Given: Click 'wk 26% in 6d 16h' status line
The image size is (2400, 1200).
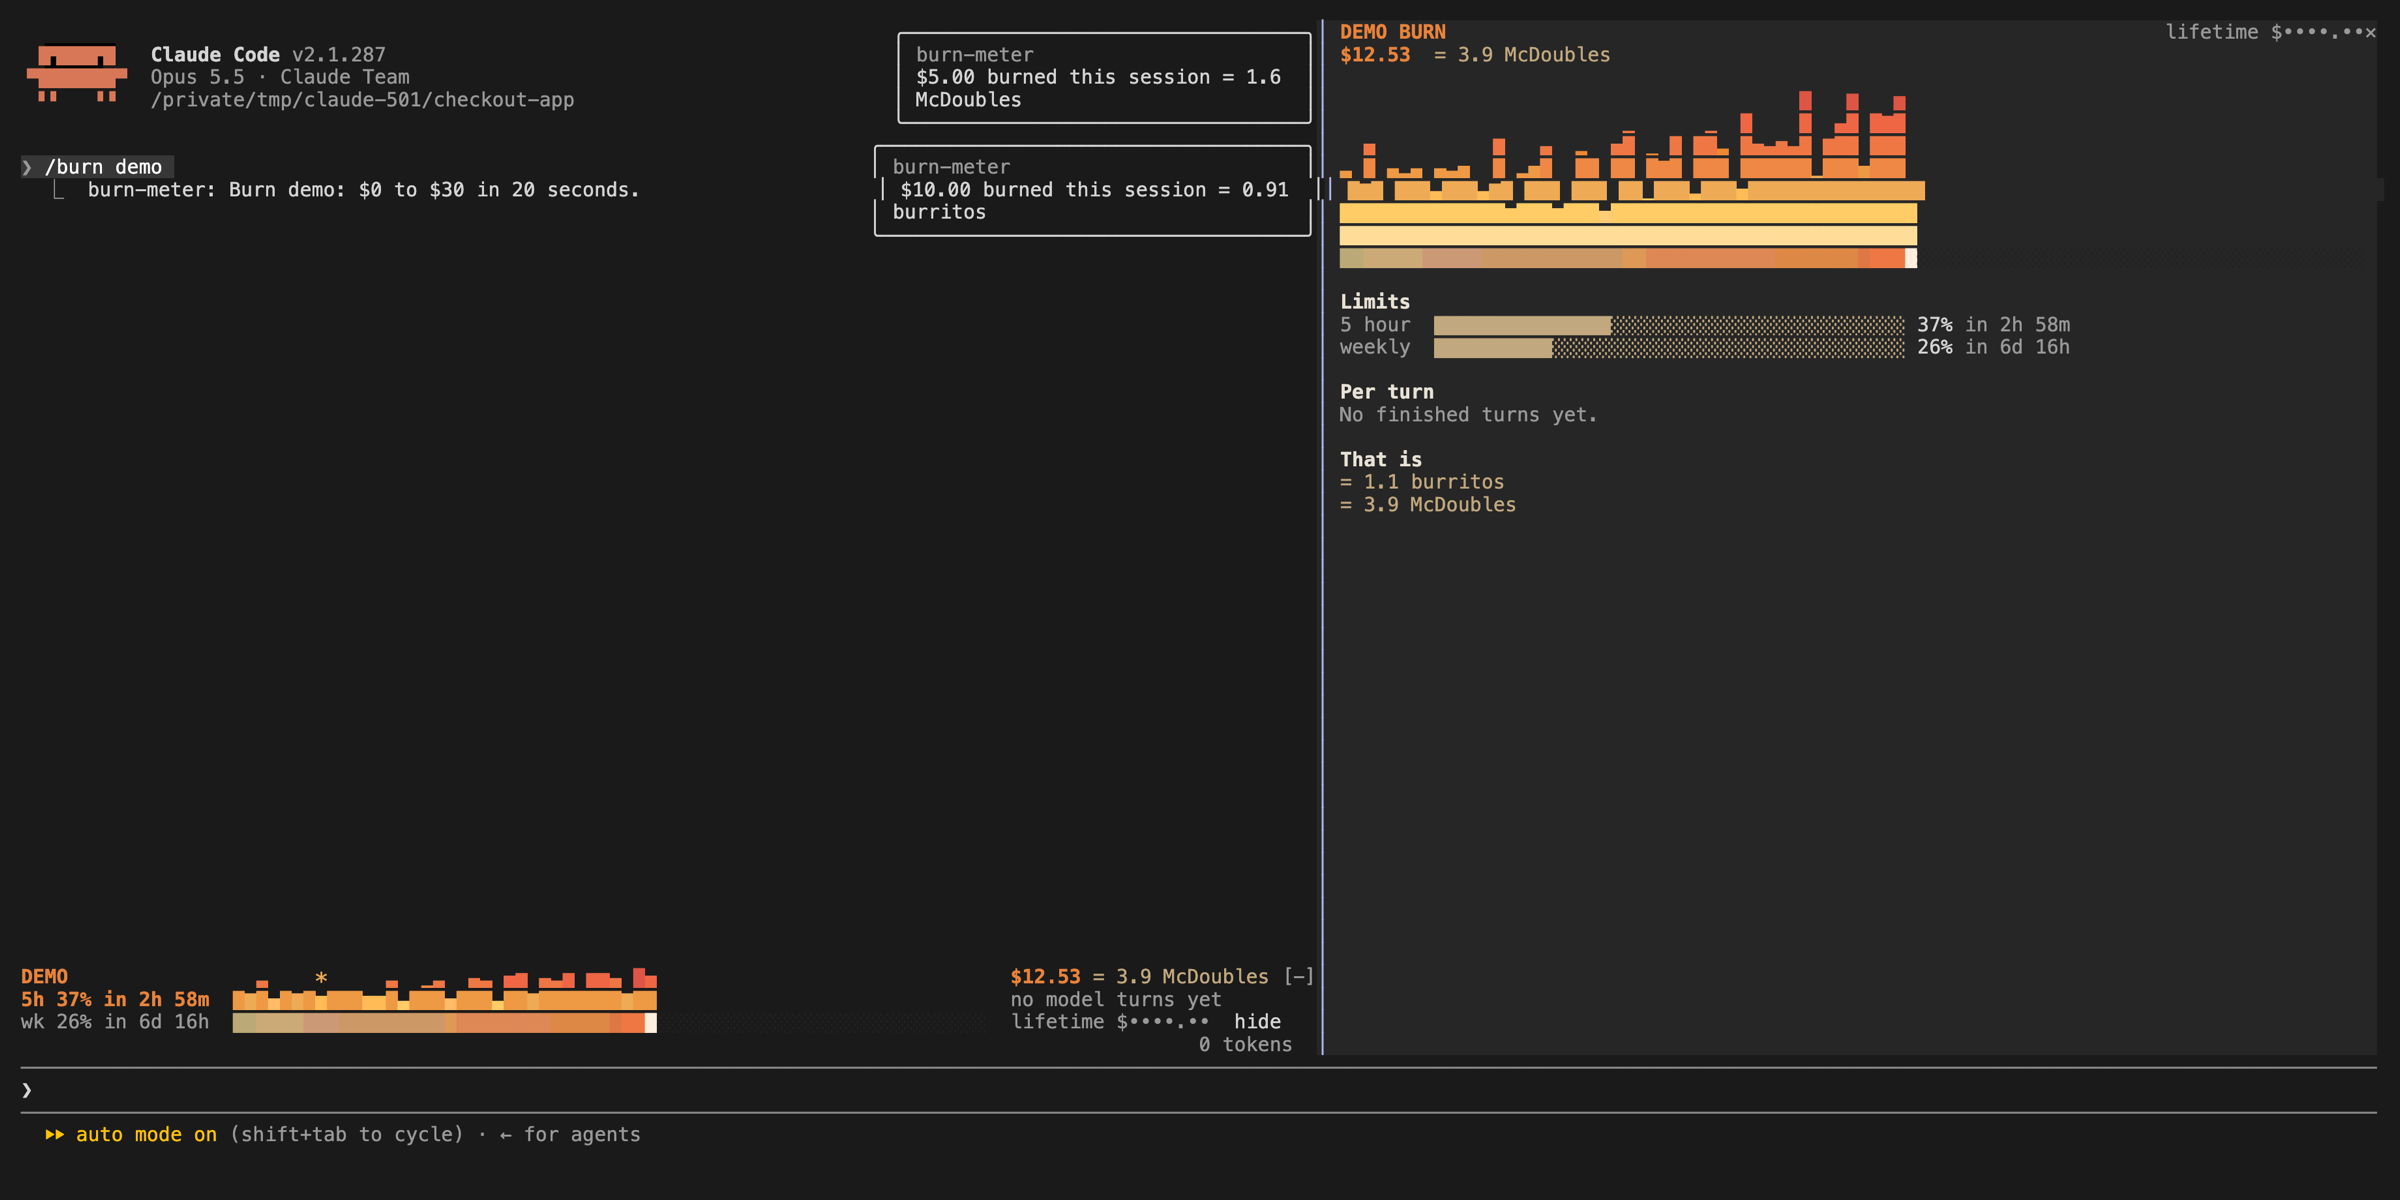Looking at the screenshot, I should (115, 1022).
